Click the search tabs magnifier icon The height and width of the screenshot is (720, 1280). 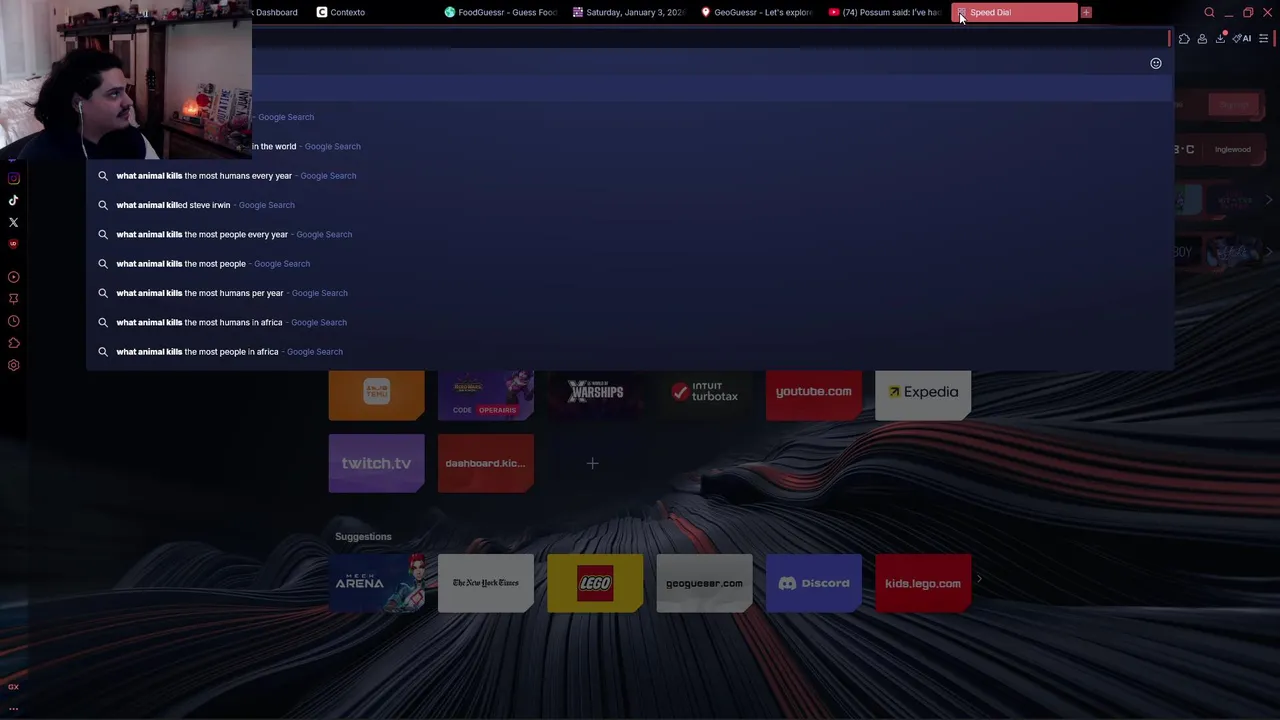click(x=1209, y=12)
